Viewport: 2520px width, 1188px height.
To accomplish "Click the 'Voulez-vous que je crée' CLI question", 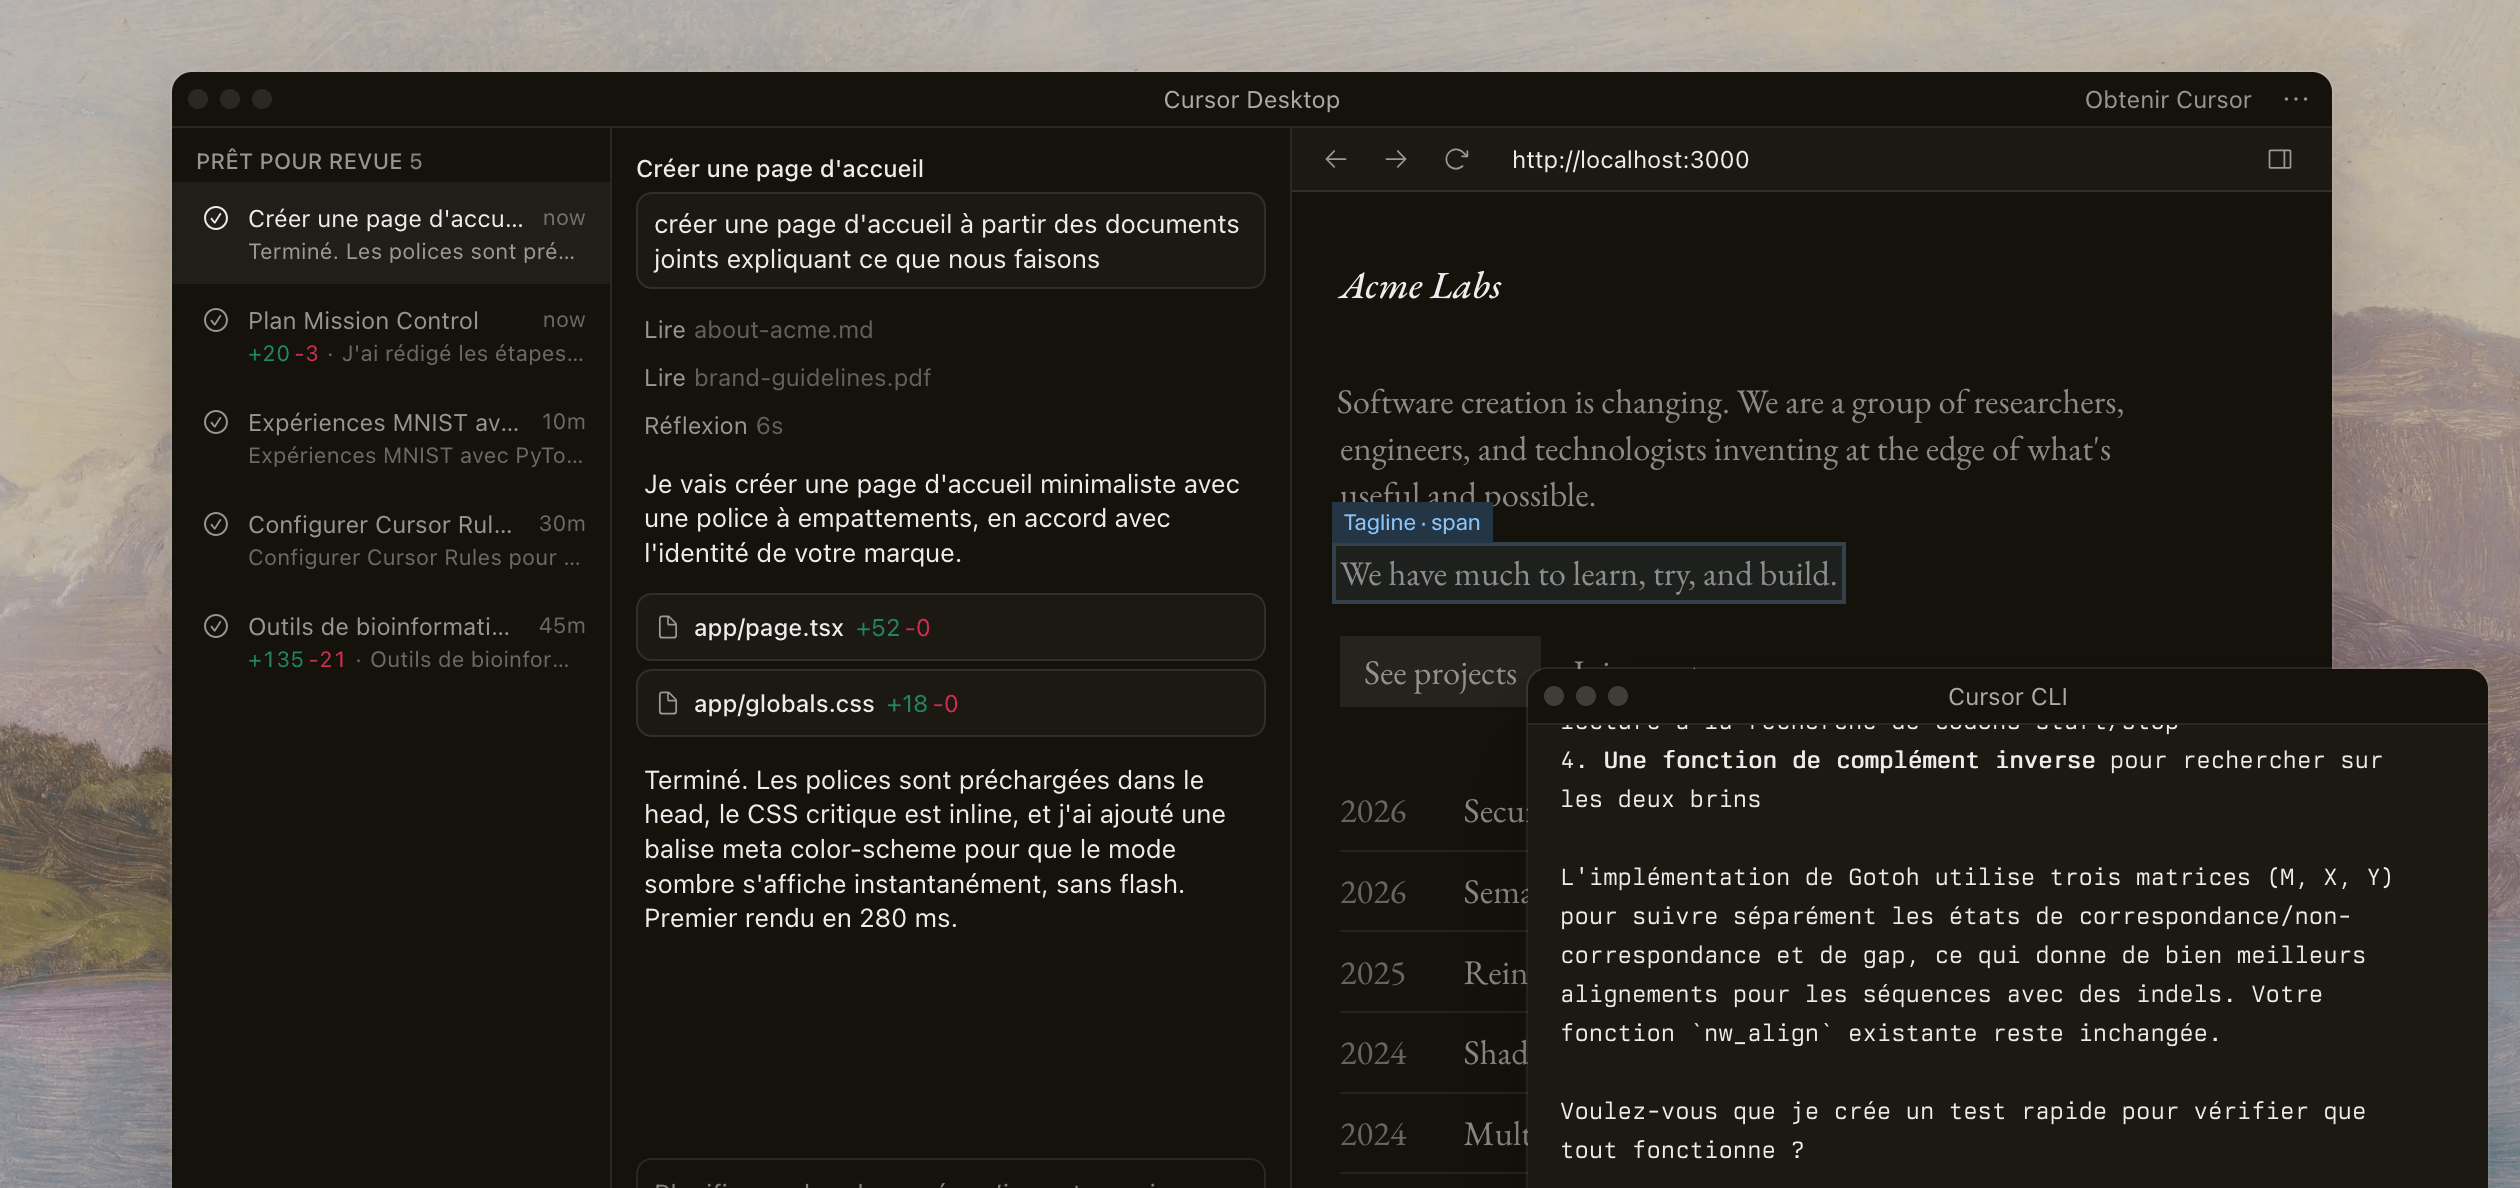I will pos(1963,1131).
